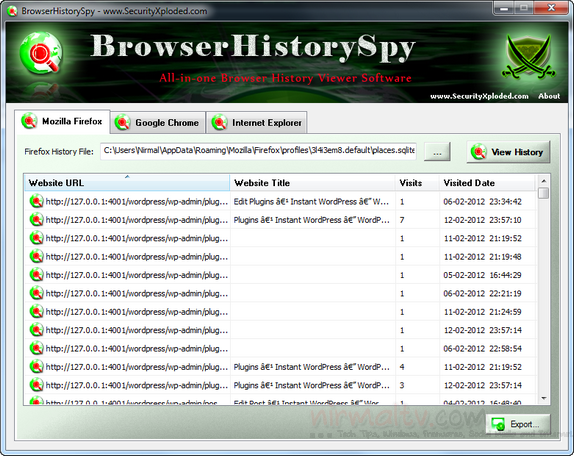This screenshot has height=456, width=574.
Task: Click the View History button
Action: [508, 152]
